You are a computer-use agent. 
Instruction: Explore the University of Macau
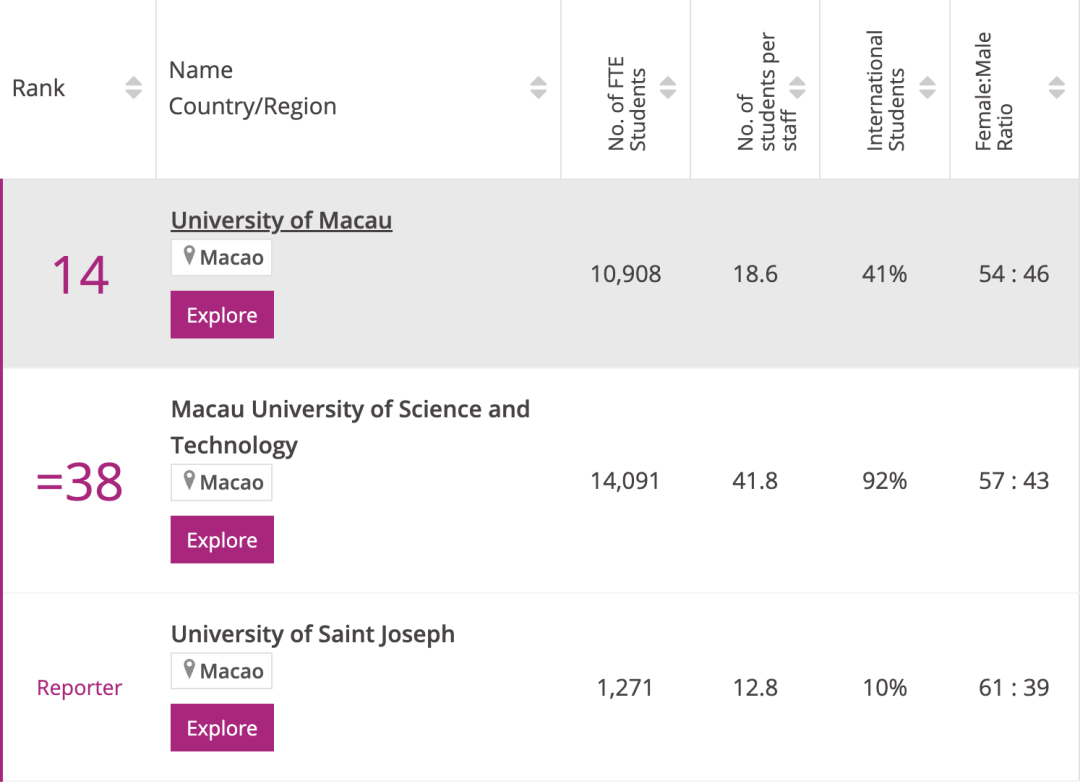click(x=222, y=315)
